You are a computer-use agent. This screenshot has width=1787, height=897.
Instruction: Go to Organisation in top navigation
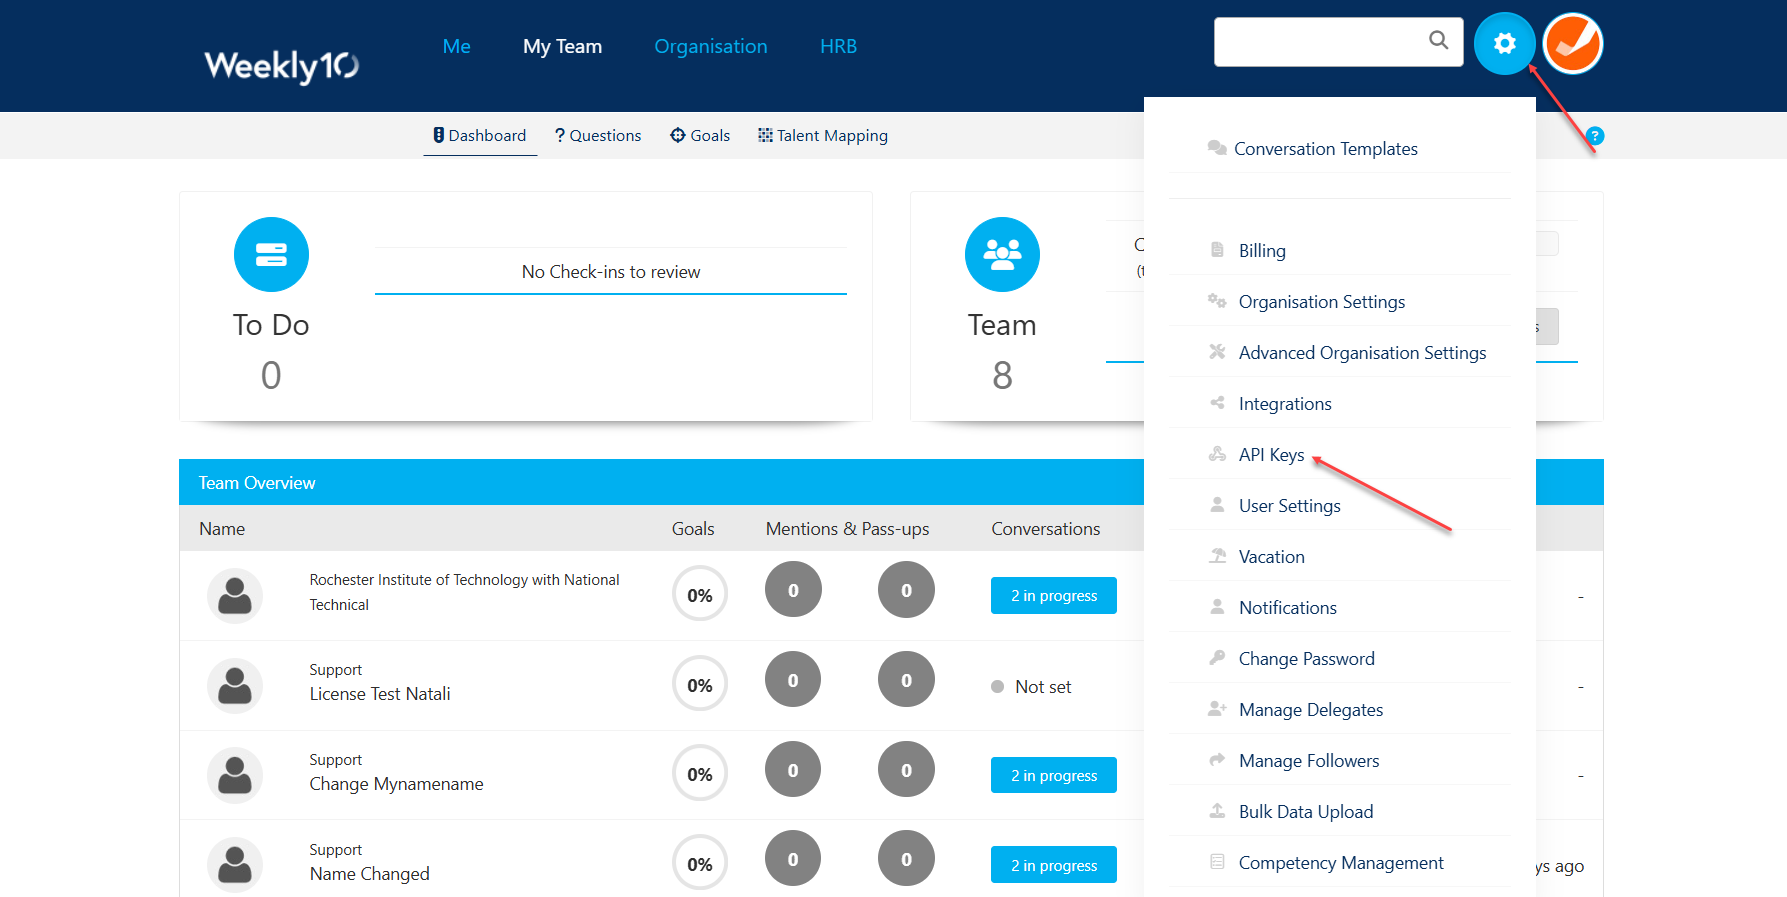(710, 46)
